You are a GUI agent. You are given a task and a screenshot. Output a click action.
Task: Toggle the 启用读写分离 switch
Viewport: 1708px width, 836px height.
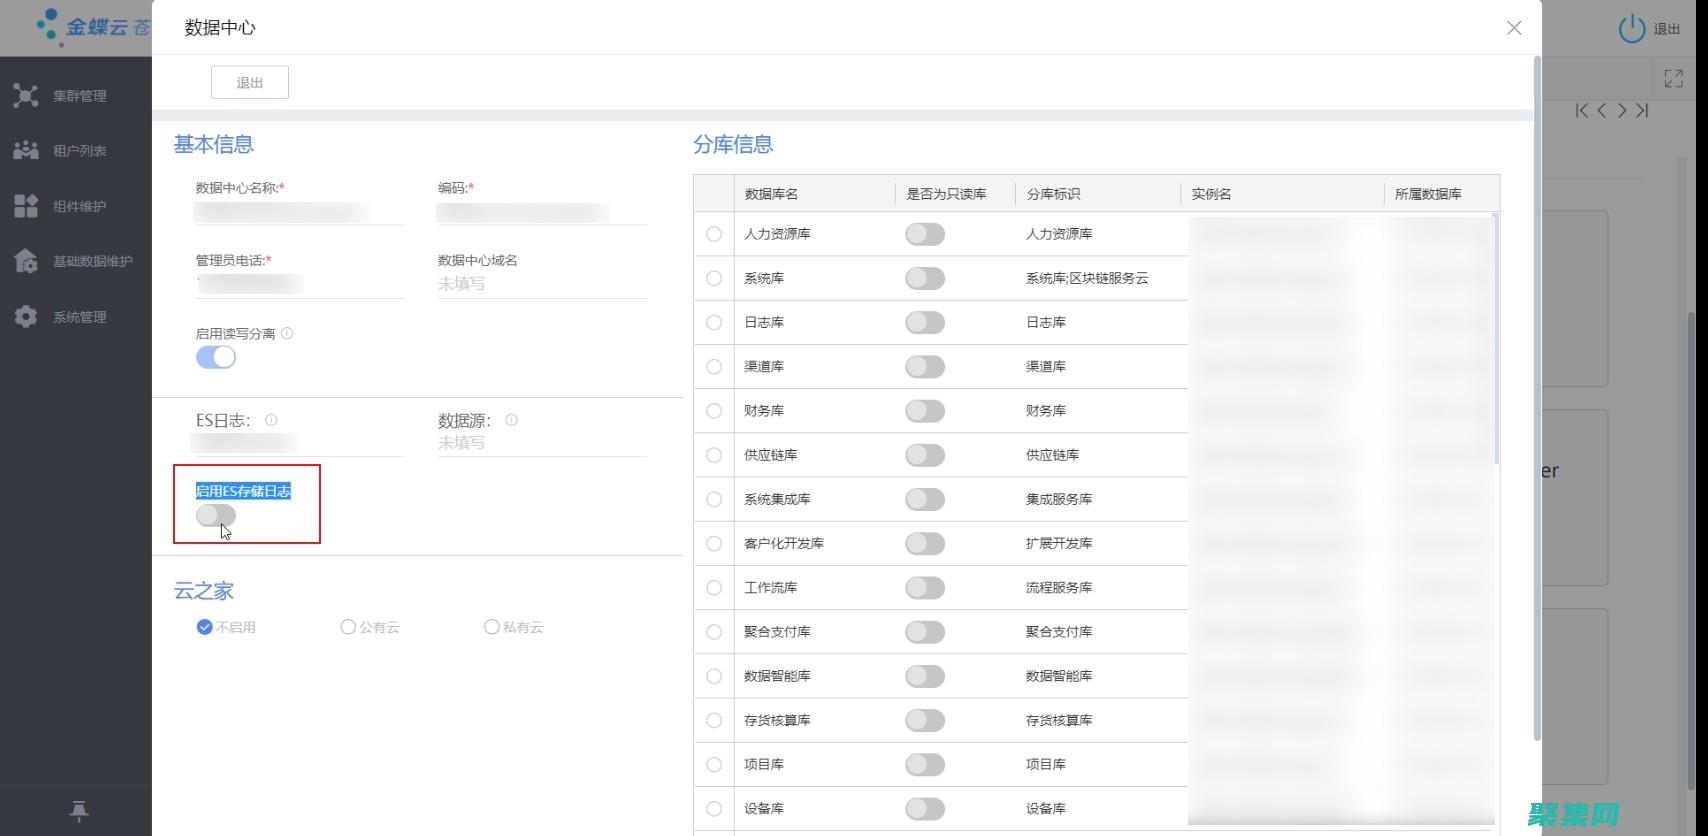coord(216,357)
